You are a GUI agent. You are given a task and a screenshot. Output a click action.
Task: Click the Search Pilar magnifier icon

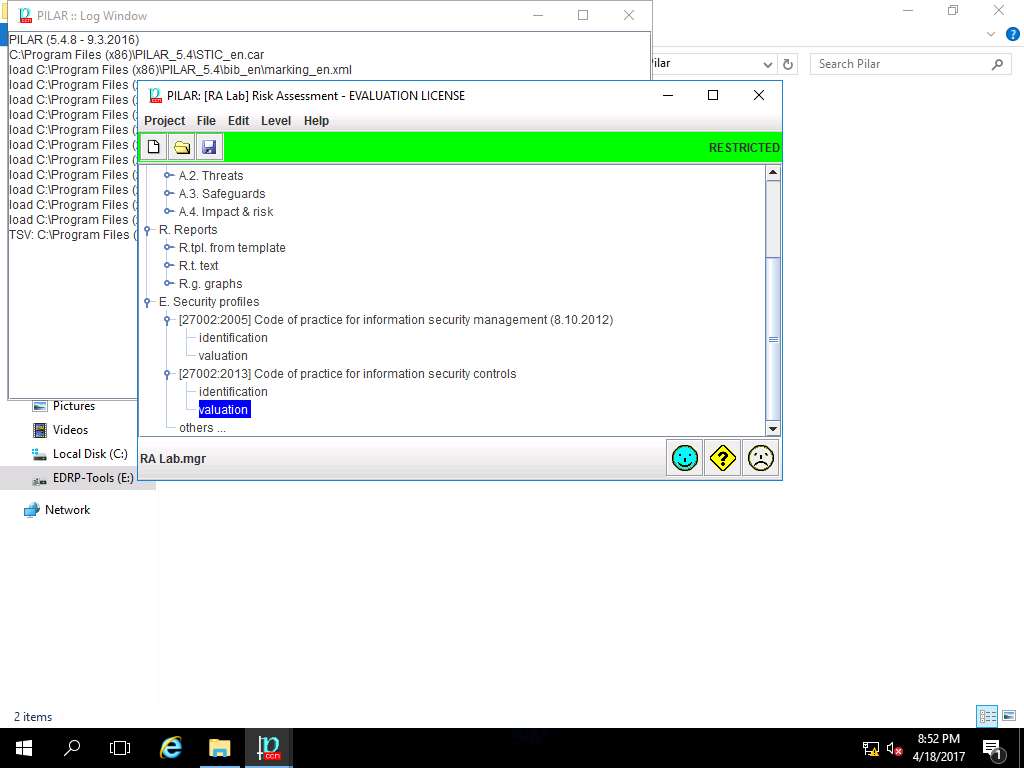point(997,64)
